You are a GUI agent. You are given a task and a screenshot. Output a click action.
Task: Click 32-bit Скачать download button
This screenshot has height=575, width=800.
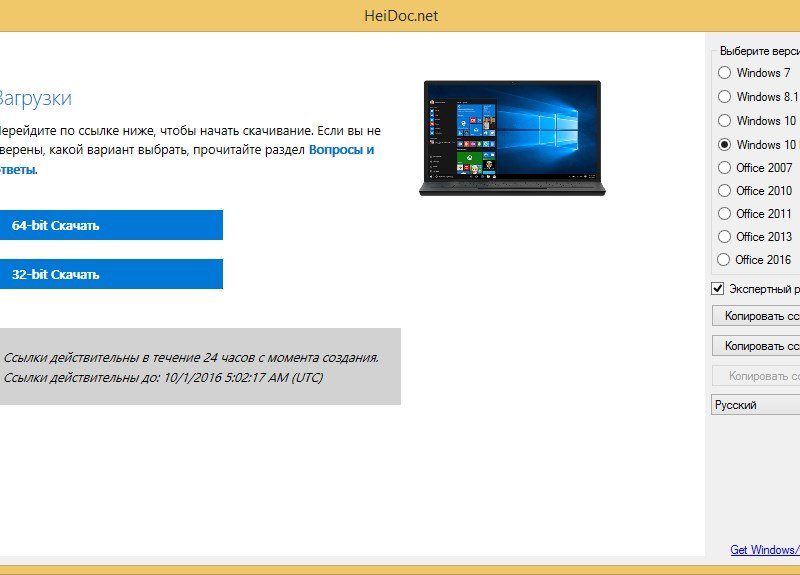click(x=111, y=274)
